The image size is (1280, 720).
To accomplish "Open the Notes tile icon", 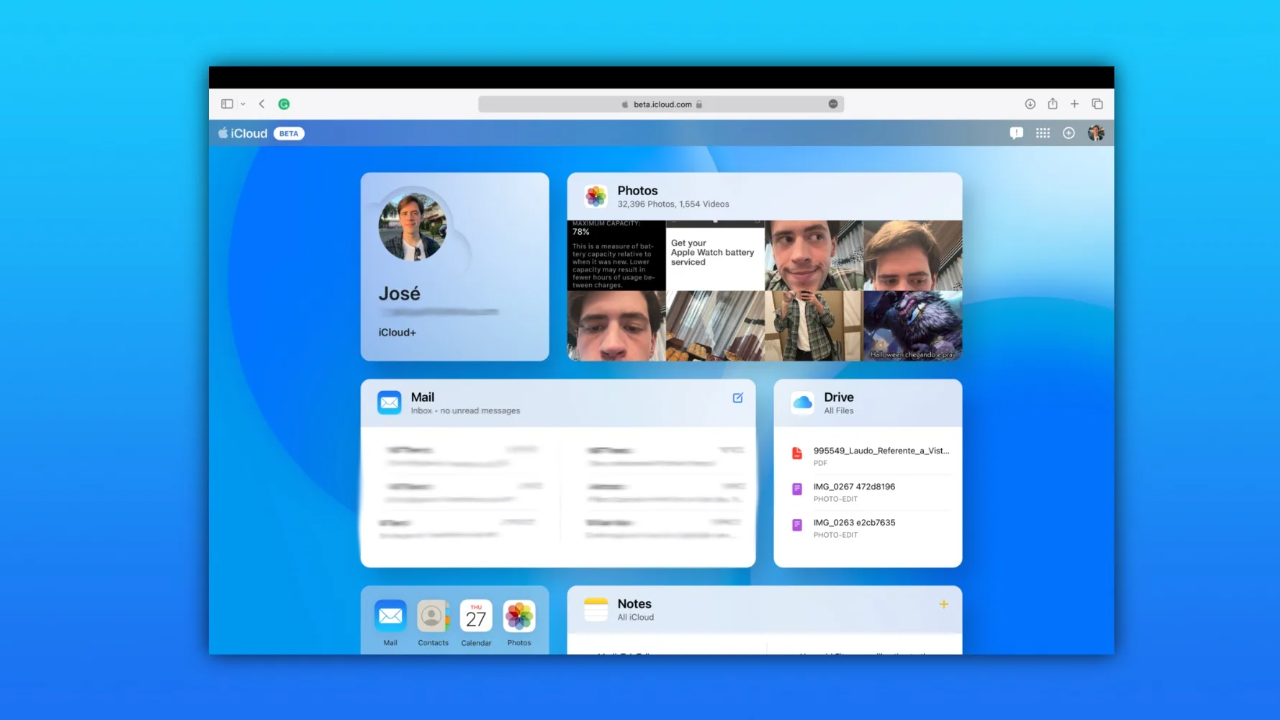I will point(596,610).
